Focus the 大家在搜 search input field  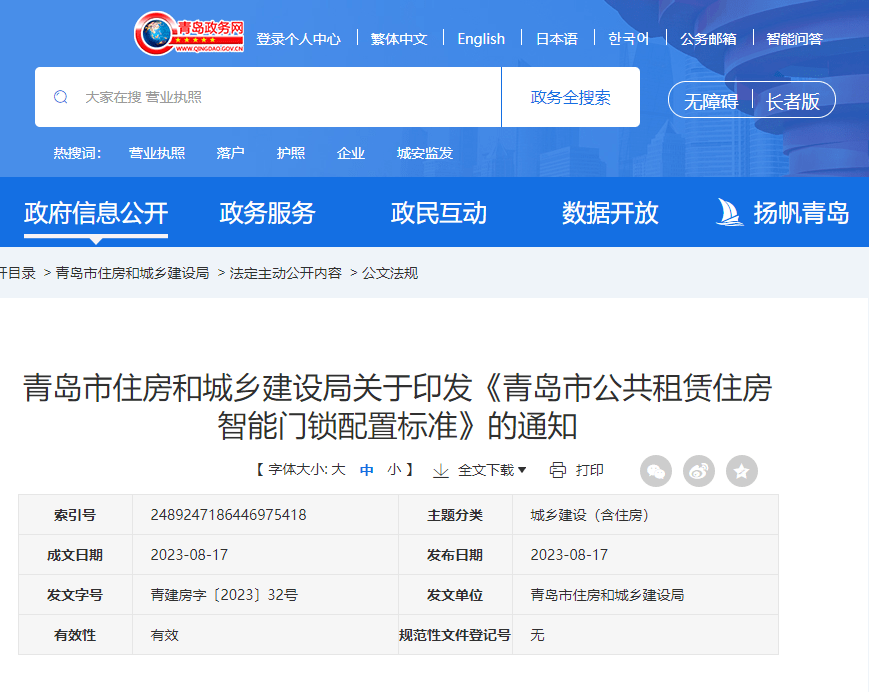tap(268, 98)
